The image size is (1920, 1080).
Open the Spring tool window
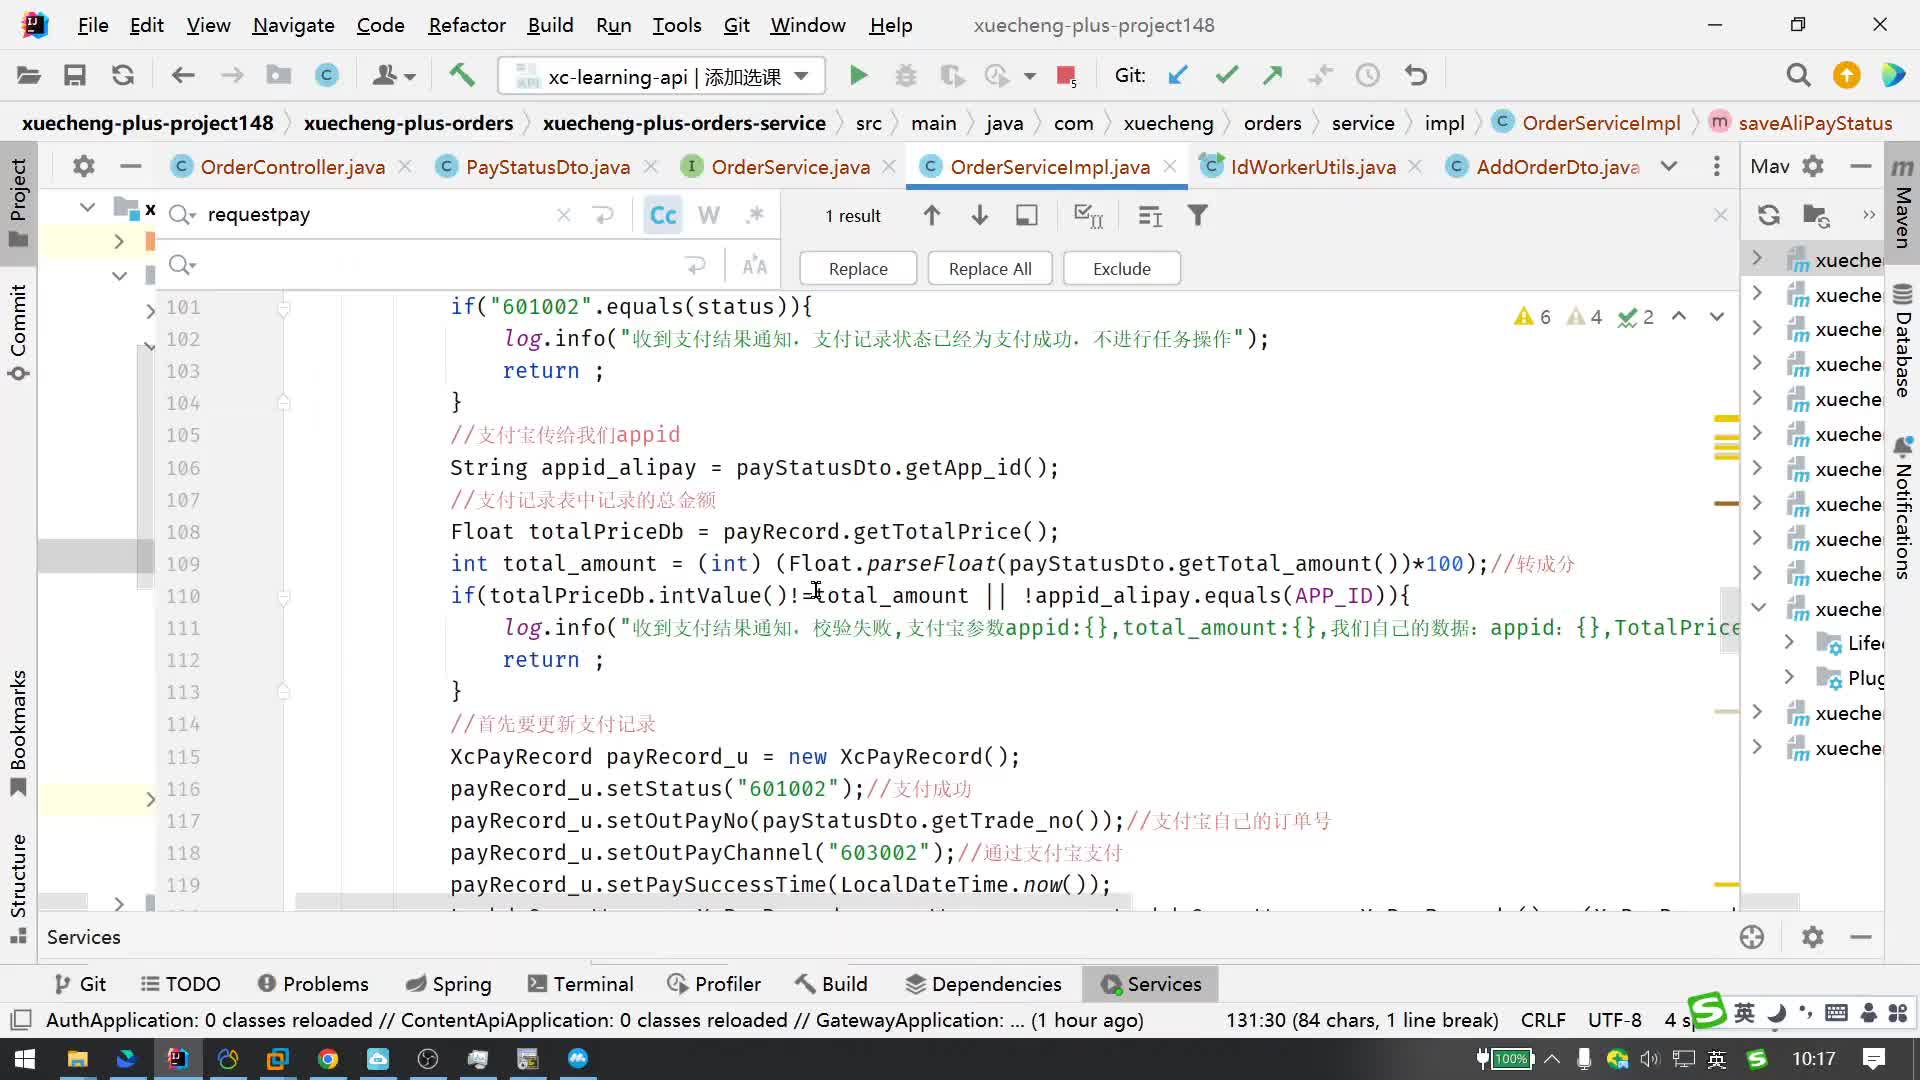pos(448,984)
